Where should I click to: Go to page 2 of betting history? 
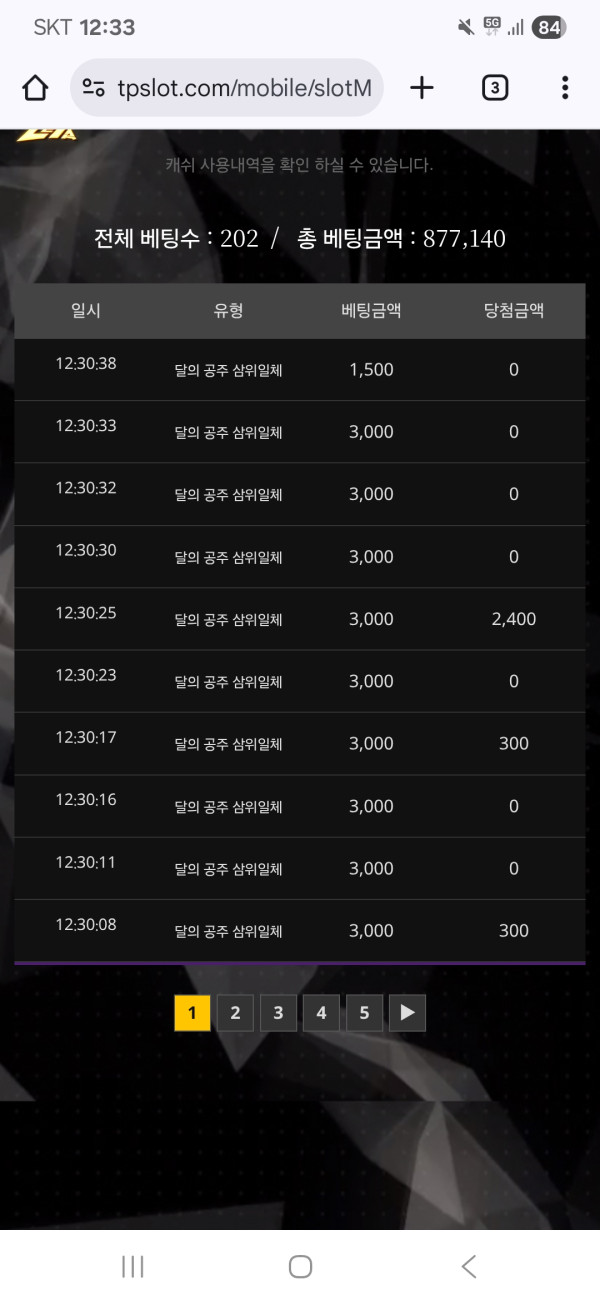click(235, 1013)
